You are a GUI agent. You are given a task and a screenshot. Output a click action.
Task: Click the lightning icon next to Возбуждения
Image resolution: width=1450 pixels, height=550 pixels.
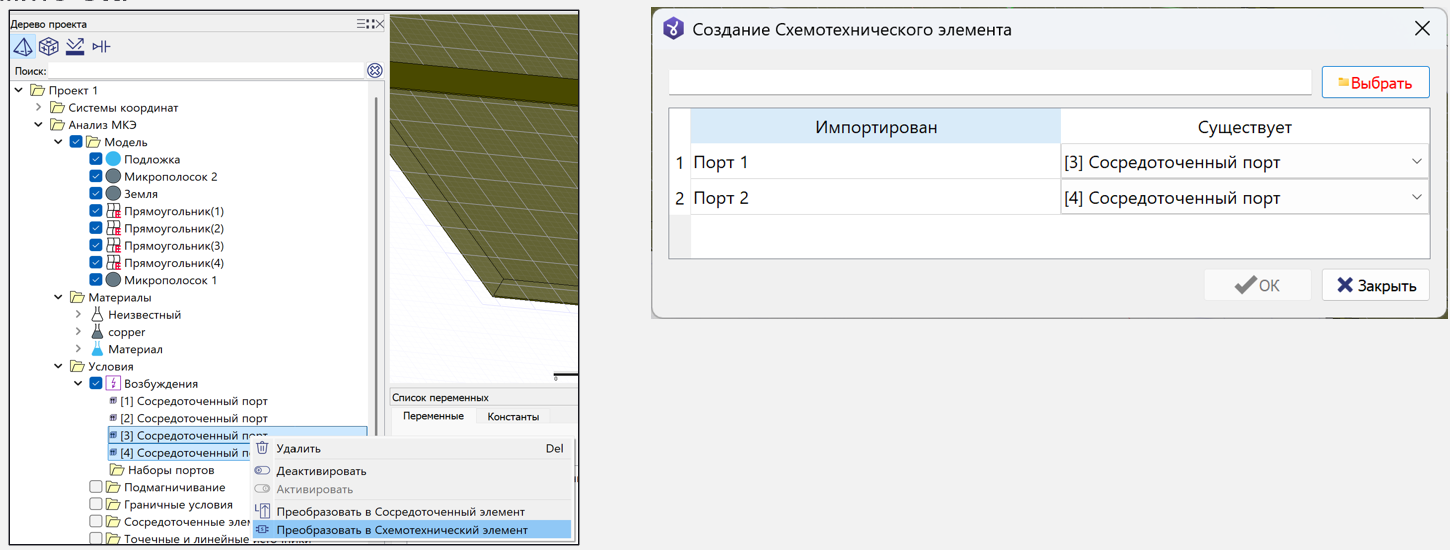(113, 384)
